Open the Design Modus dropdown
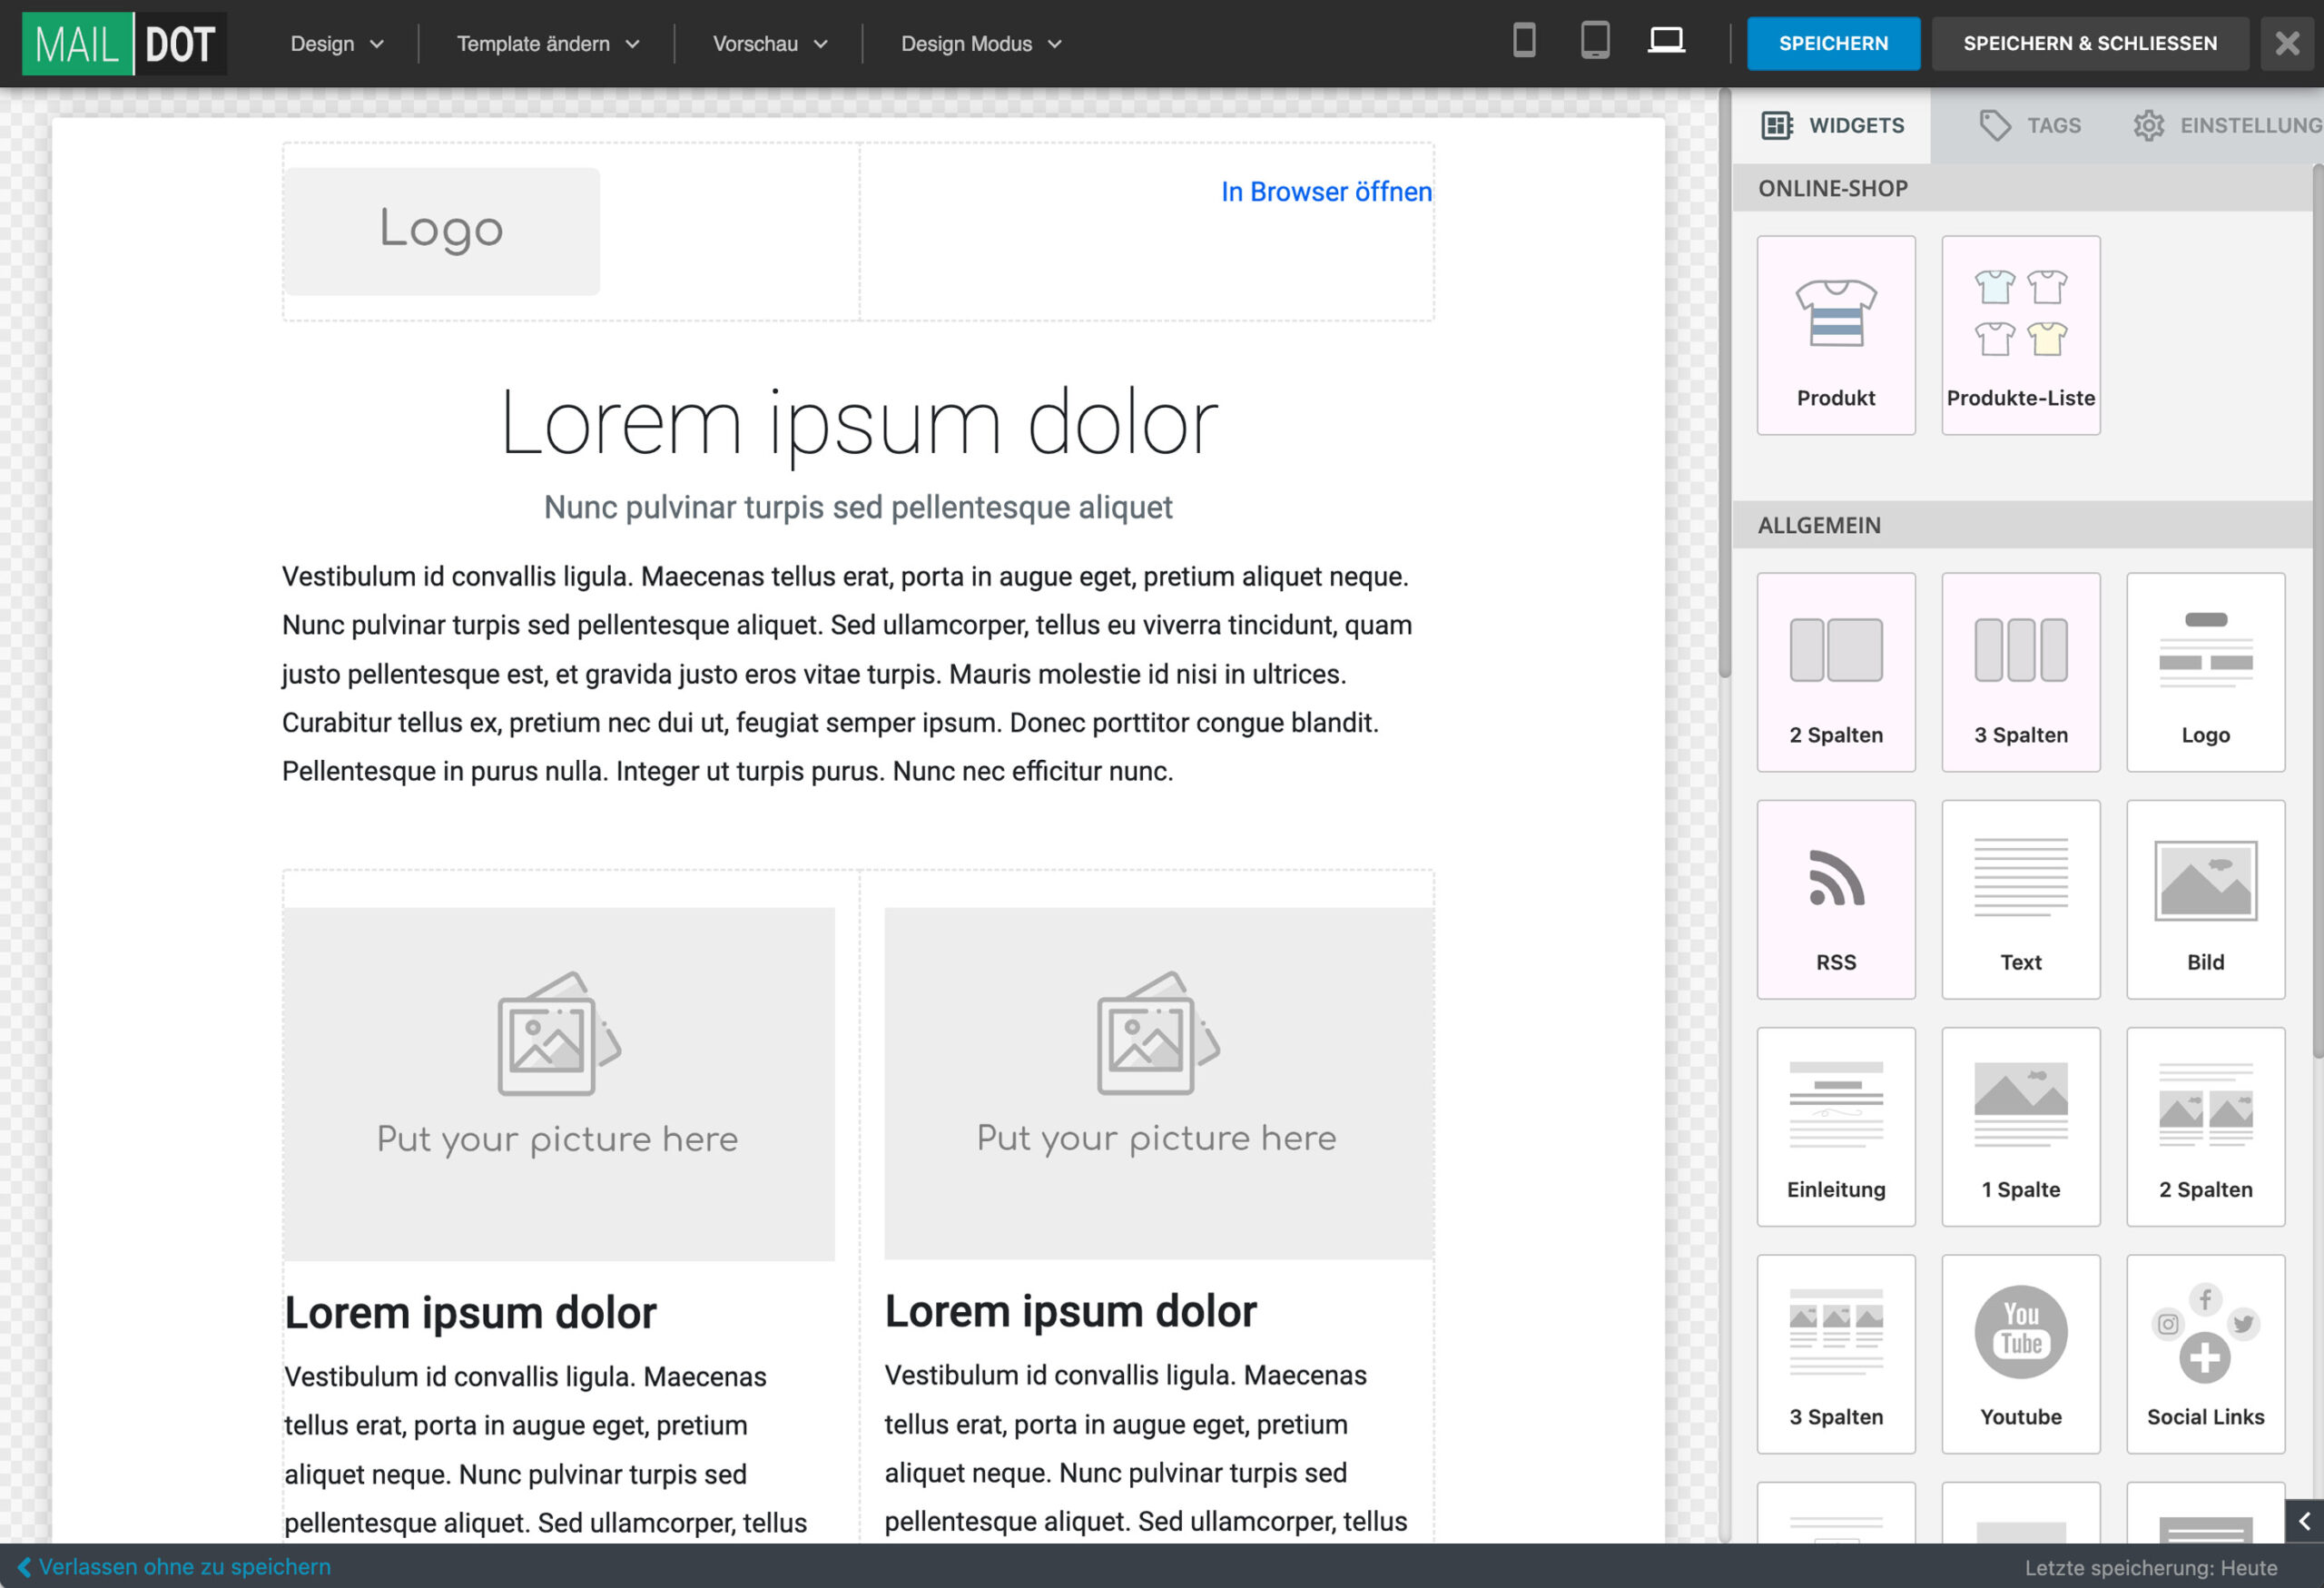 (980, 44)
